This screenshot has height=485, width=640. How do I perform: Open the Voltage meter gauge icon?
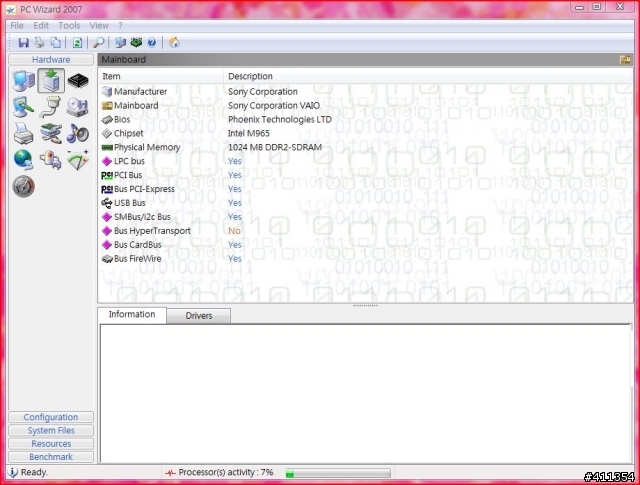click(78, 160)
